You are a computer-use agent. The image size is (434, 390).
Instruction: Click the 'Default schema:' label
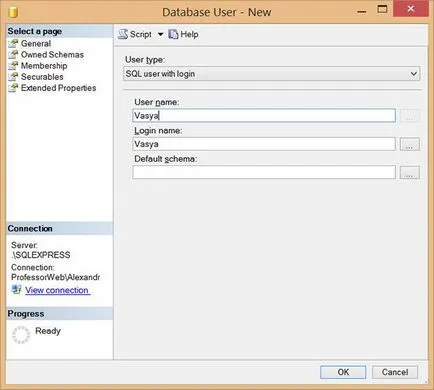click(x=166, y=159)
